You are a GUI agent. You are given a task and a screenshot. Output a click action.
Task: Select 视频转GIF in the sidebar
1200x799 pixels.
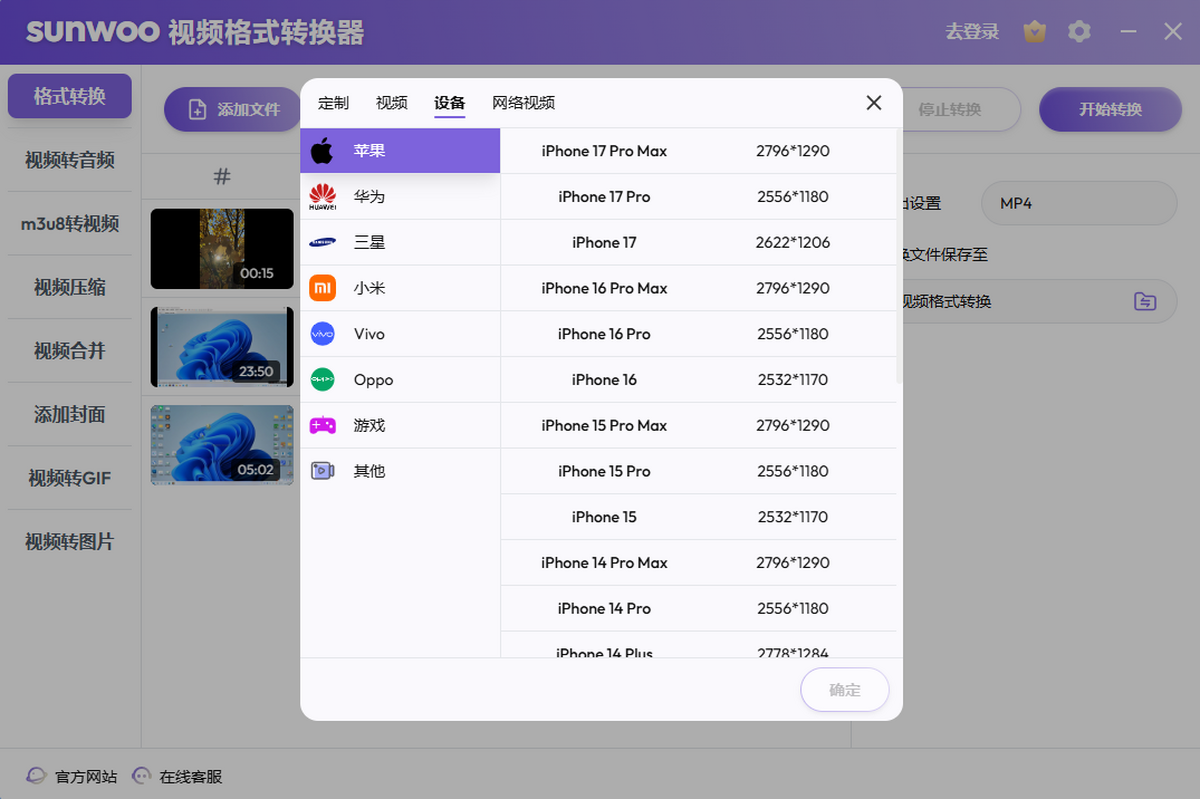pyautogui.click(x=69, y=478)
